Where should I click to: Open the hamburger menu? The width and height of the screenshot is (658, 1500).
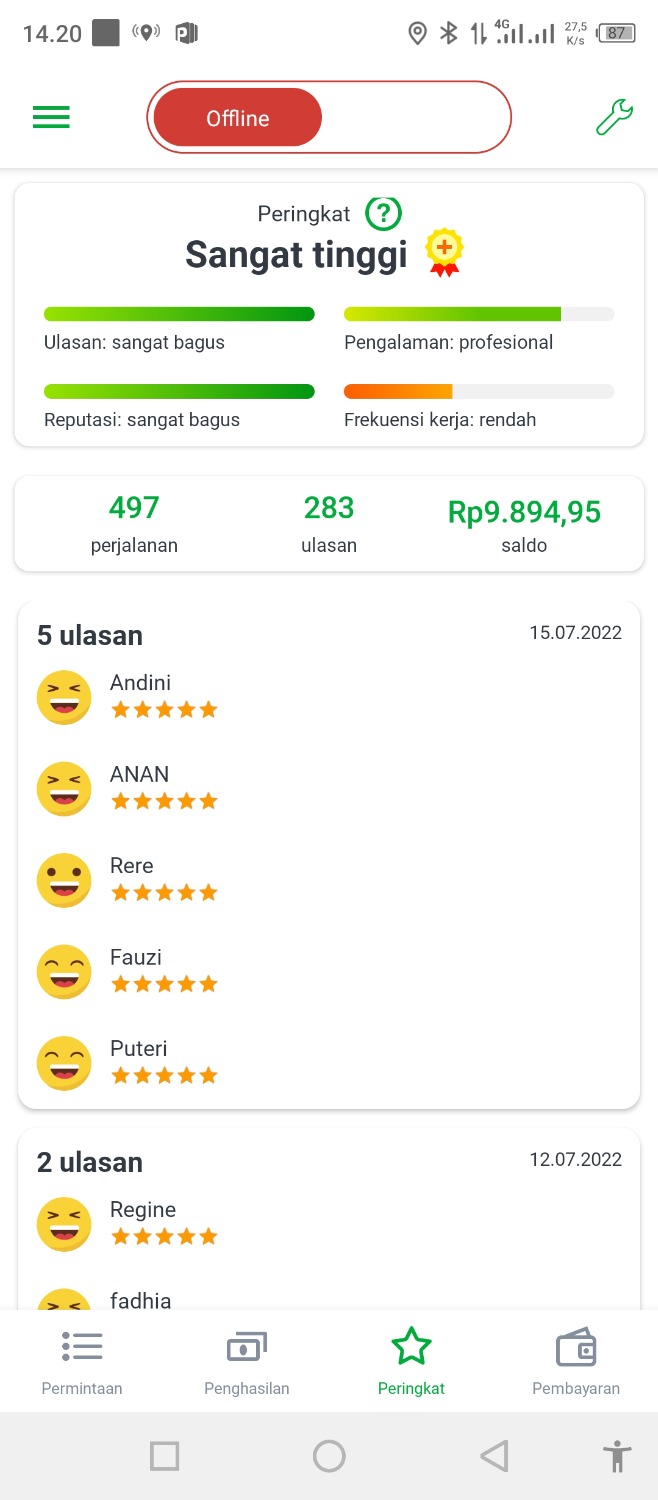pyautogui.click(x=51, y=118)
